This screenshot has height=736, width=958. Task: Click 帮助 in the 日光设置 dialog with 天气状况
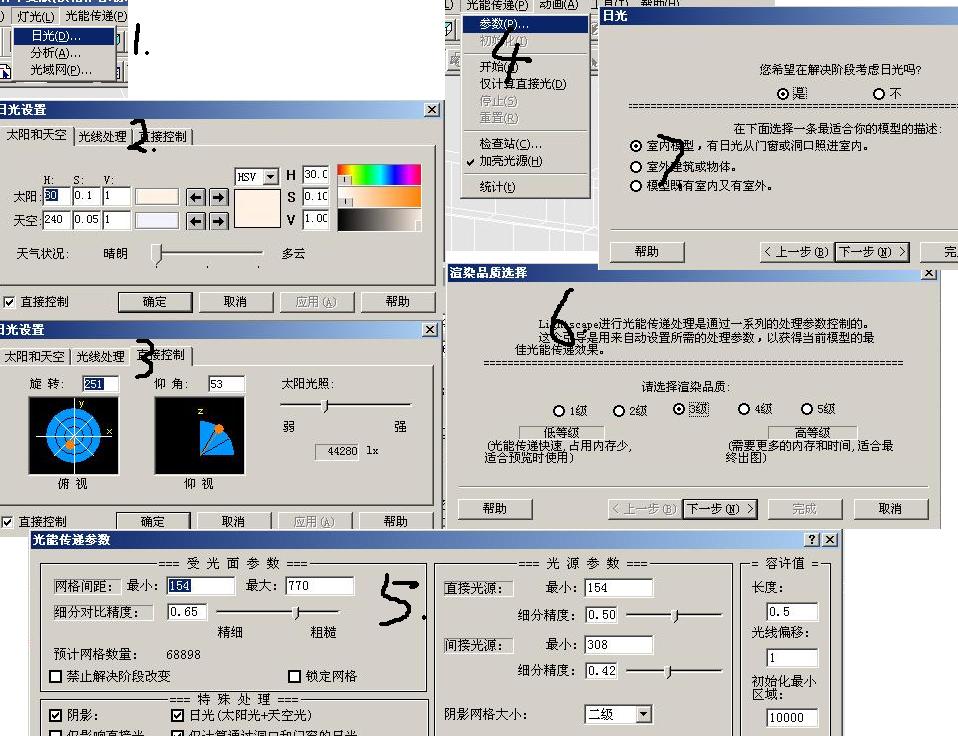point(398,302)
